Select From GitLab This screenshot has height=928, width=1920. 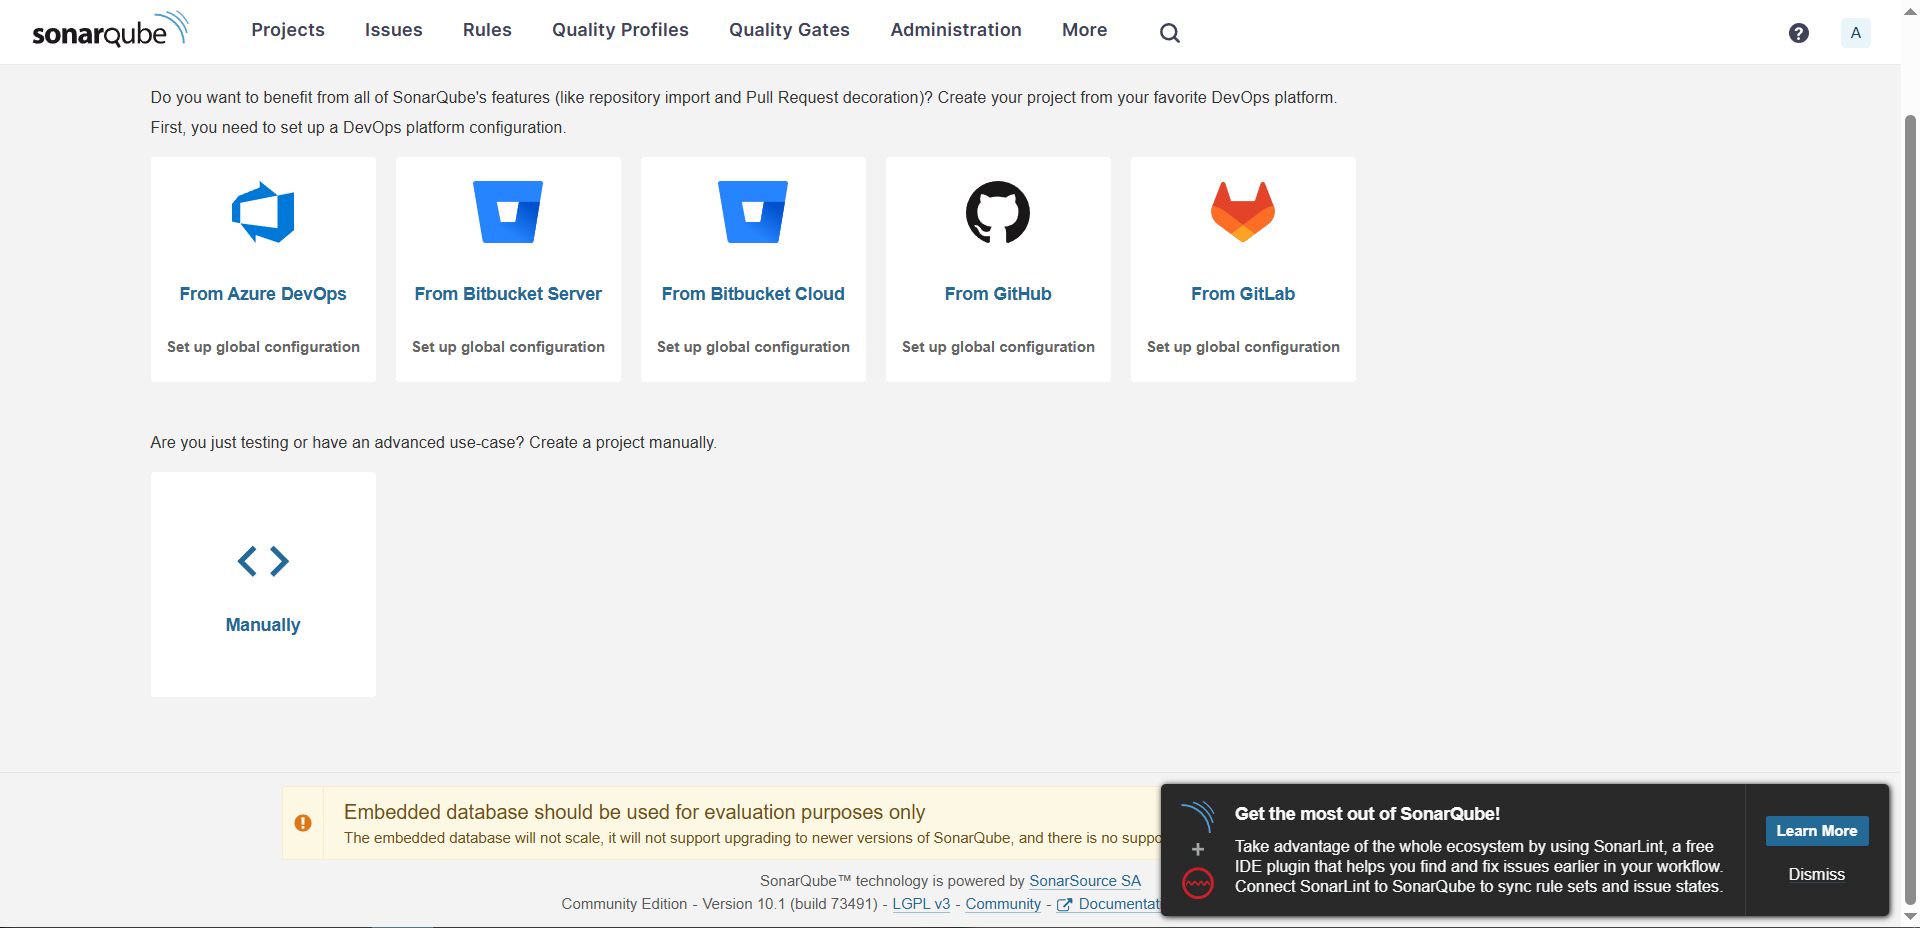pyautogui.click(x=1243, y=294)
